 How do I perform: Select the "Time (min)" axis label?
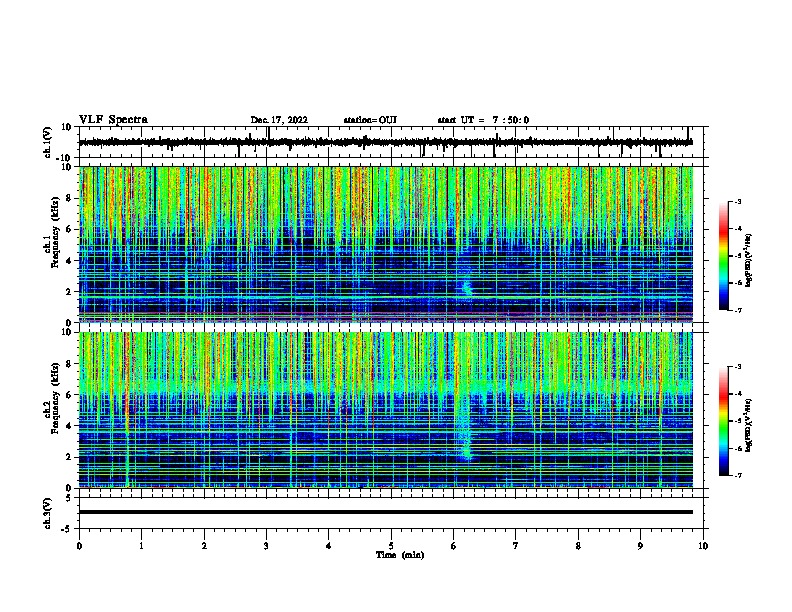400,555
